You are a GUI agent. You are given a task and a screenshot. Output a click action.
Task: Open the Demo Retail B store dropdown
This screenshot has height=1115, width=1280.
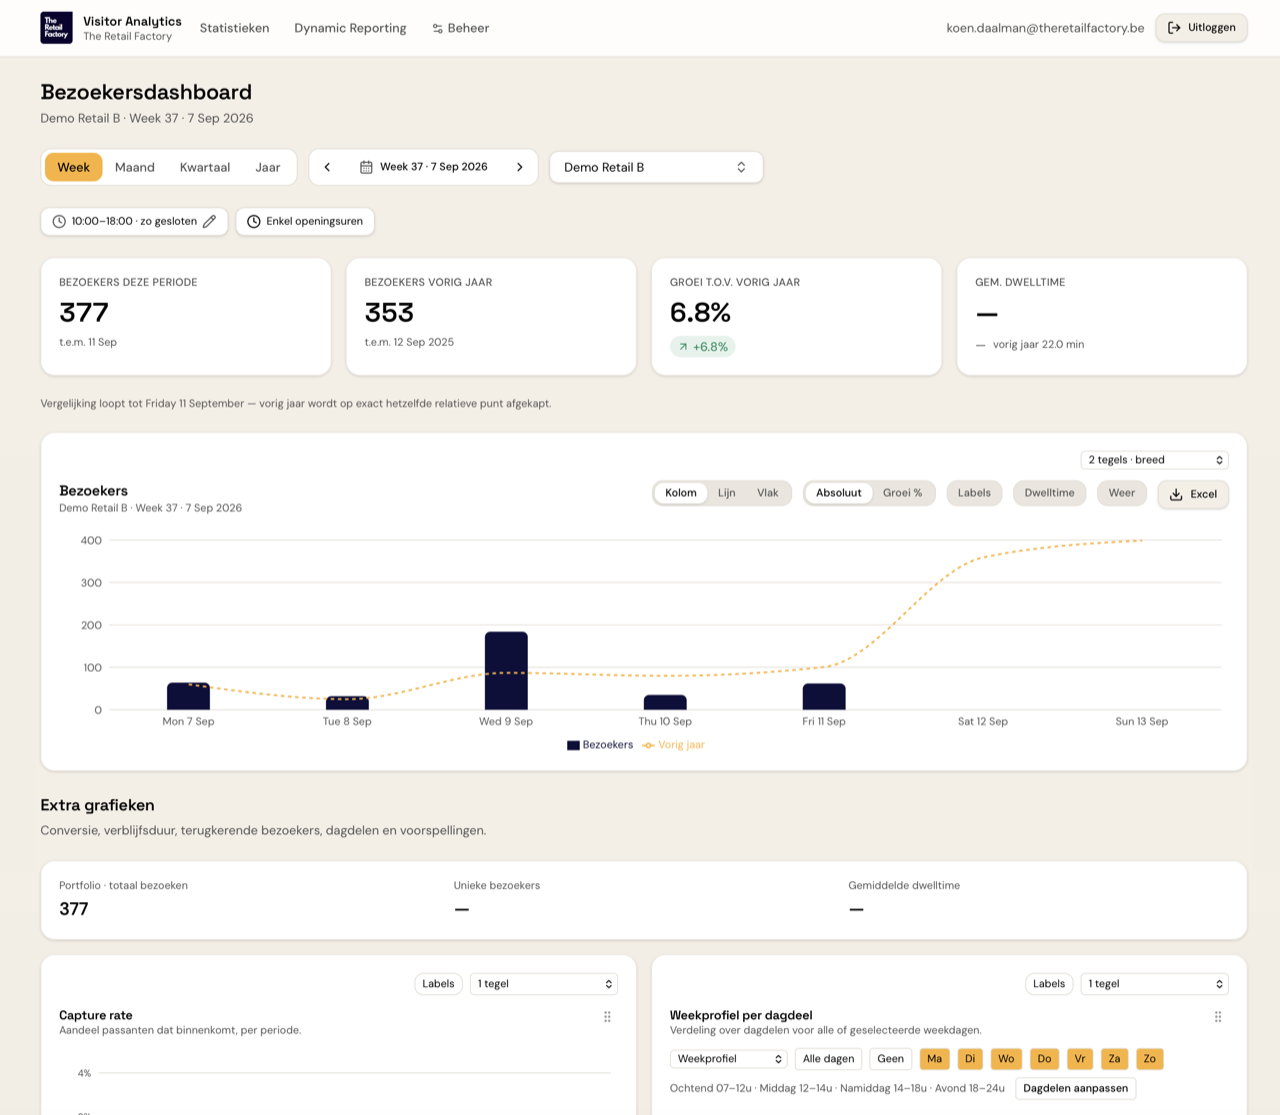[x=656, y=167]
